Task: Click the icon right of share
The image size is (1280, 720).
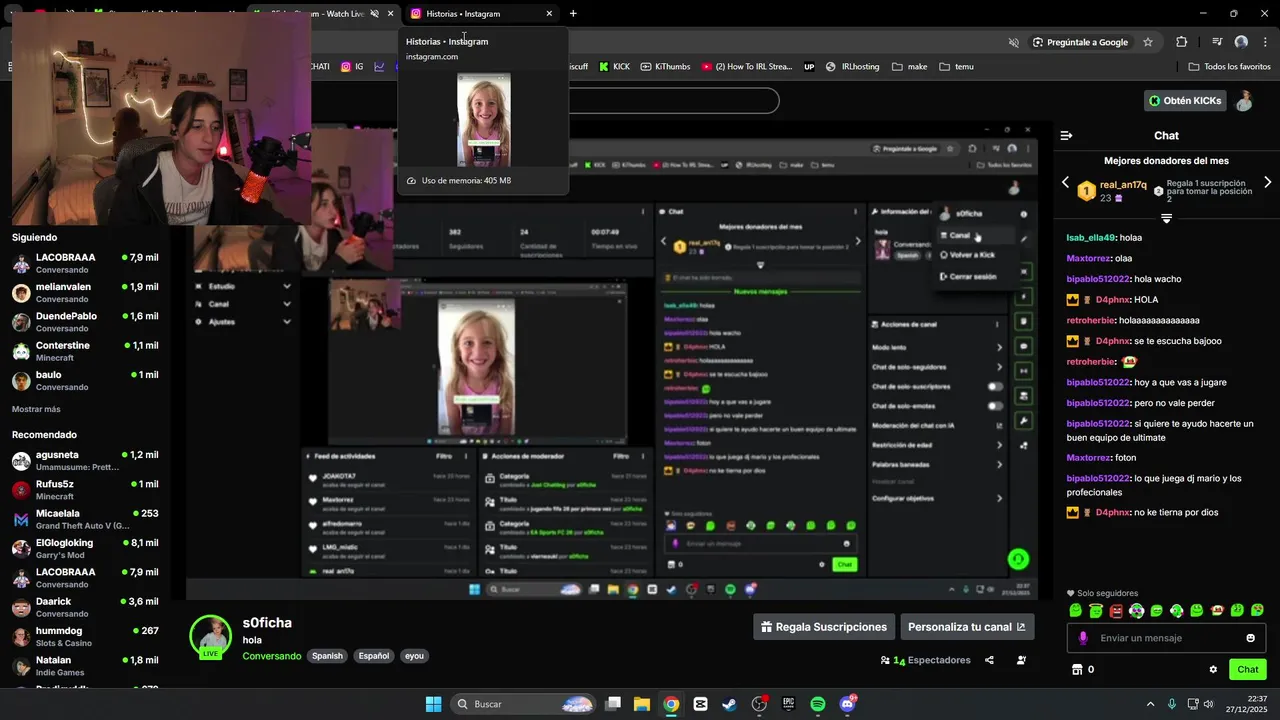Action: [x=1021, y=660]
